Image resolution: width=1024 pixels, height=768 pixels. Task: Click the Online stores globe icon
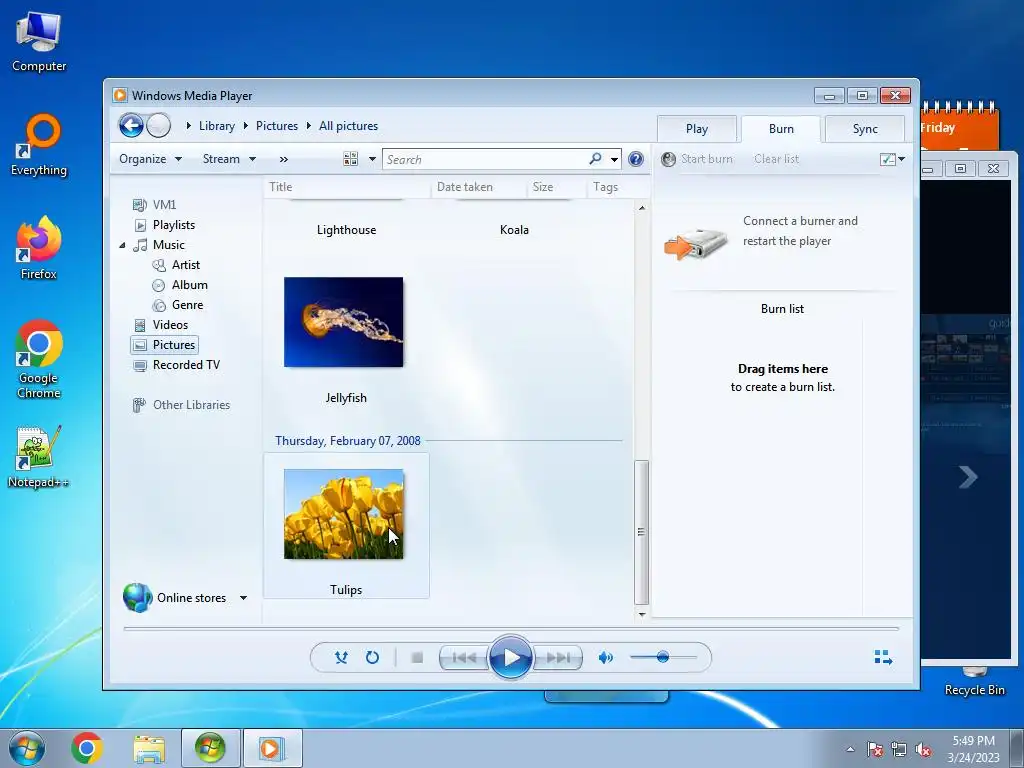pos(137,598)
